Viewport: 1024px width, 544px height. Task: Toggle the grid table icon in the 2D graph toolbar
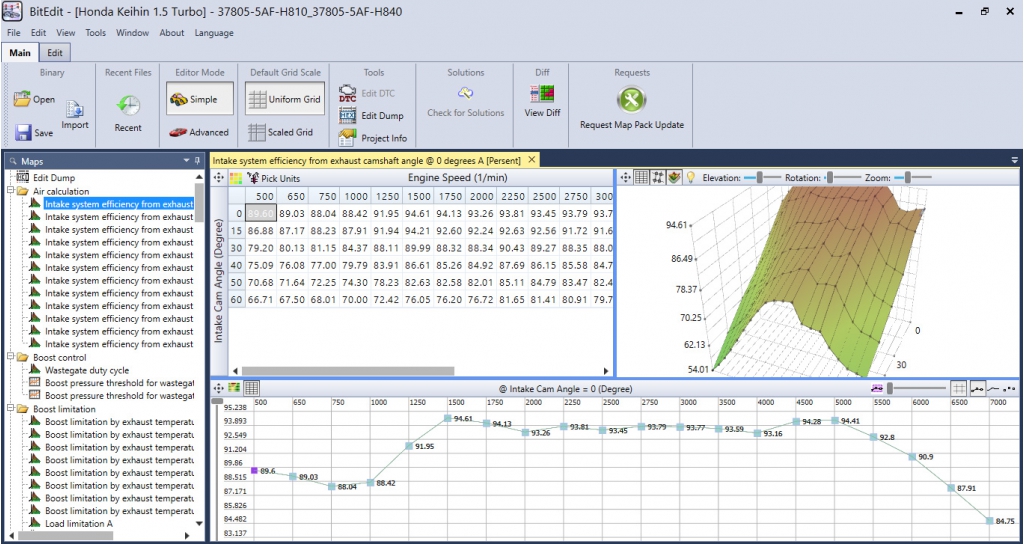pos(252,388)
